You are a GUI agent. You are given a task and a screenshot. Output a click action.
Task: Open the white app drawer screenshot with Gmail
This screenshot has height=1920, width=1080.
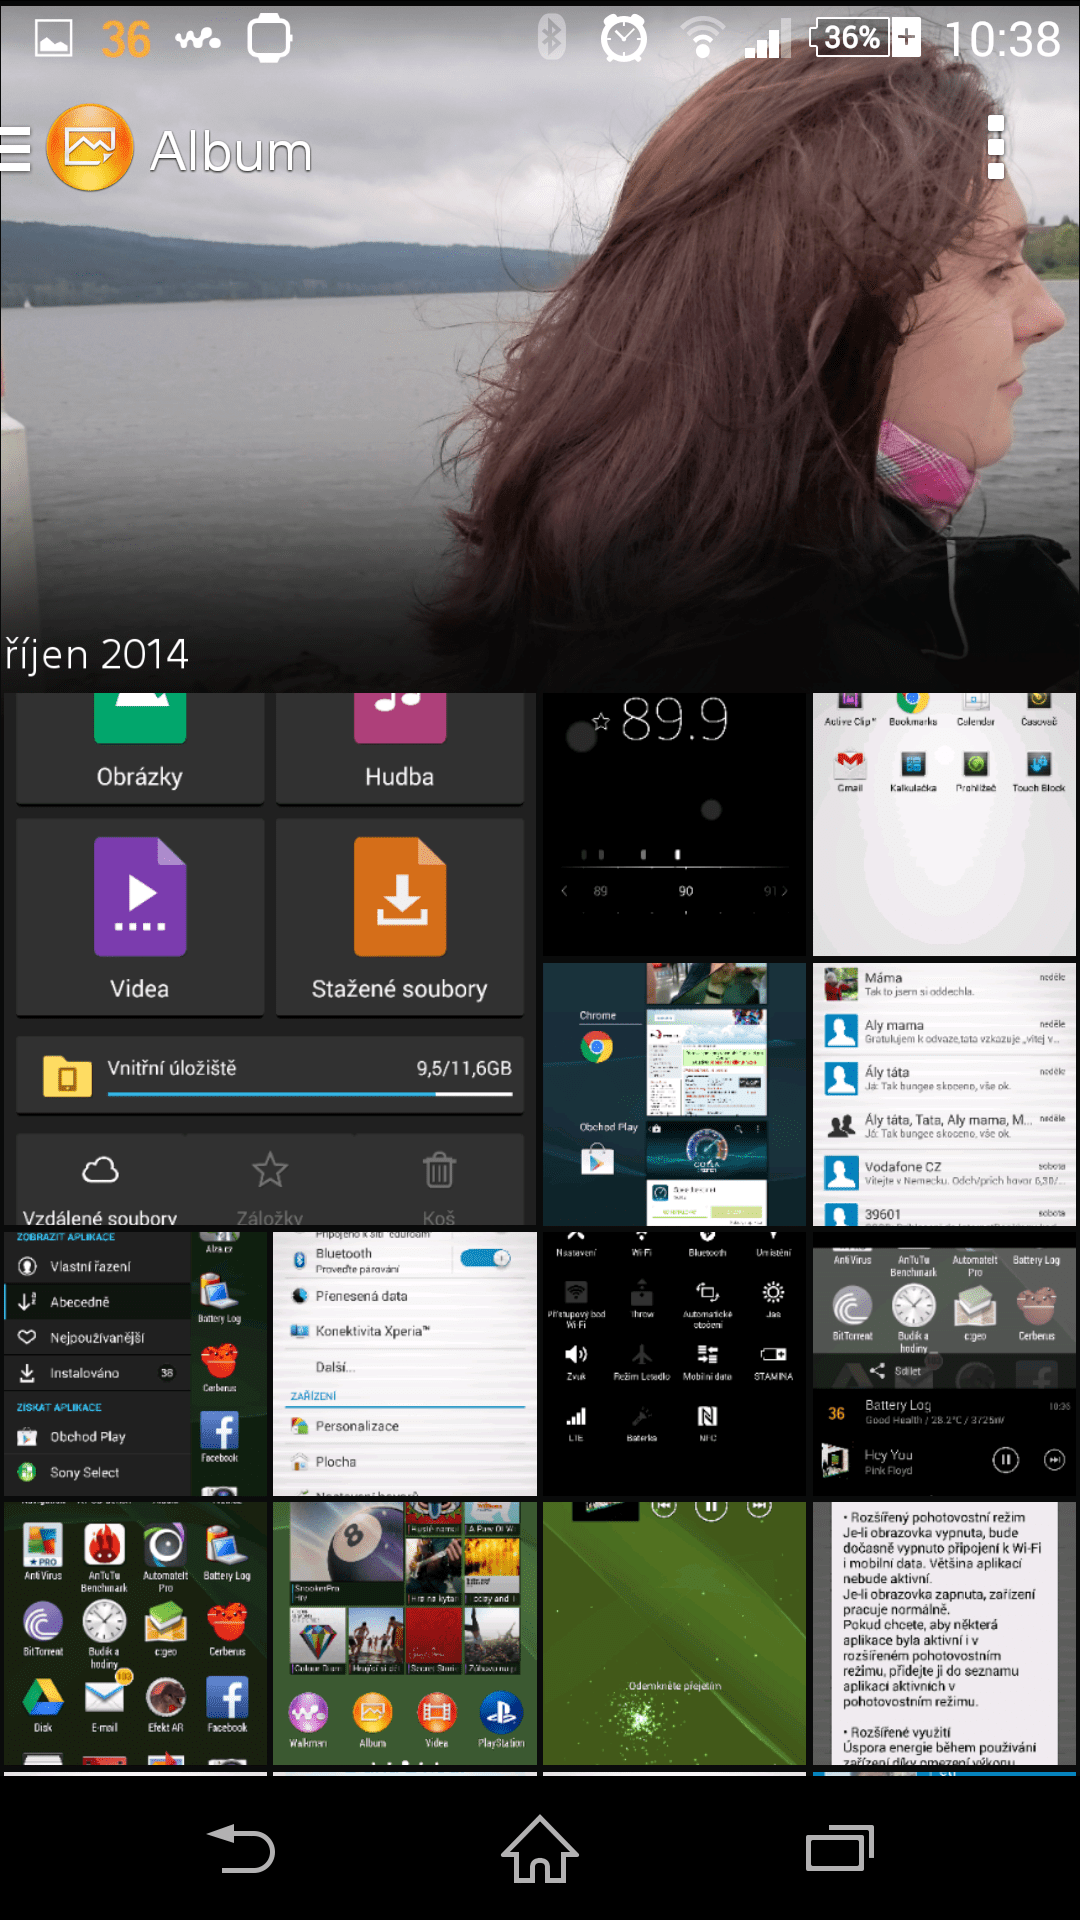(x=944, y=825)
